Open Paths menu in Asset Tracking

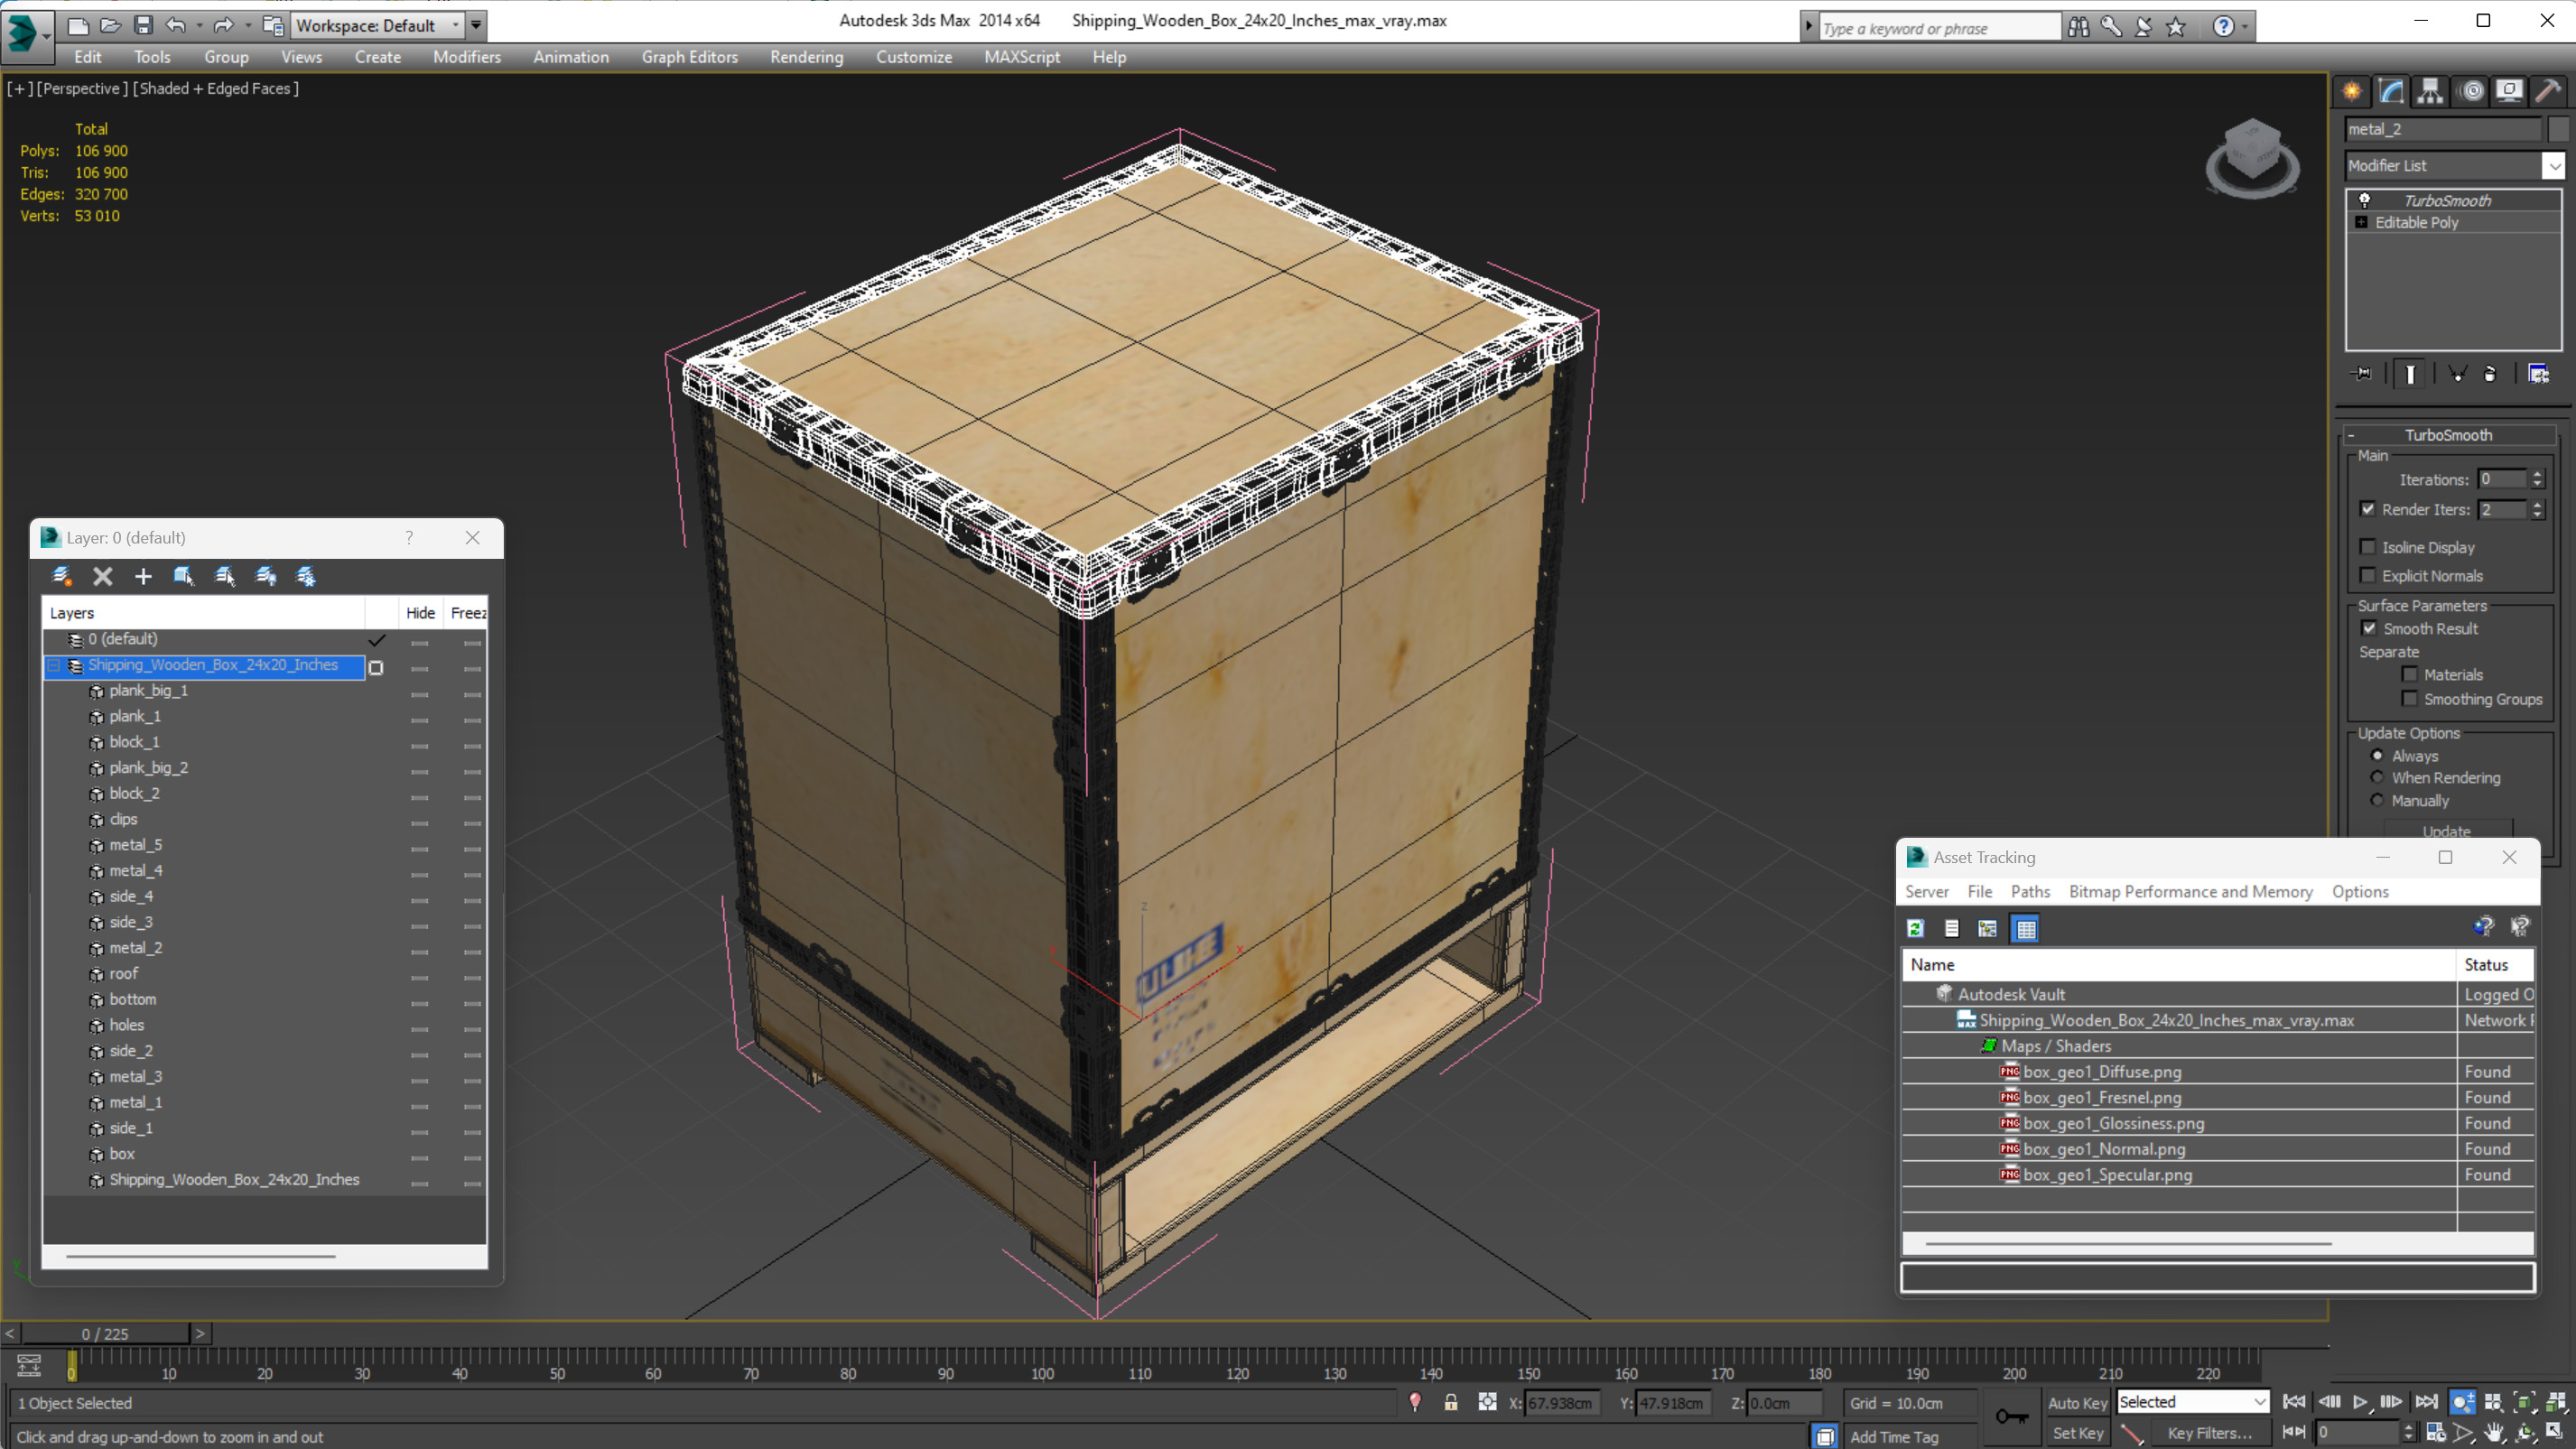tap(2029, 891)
